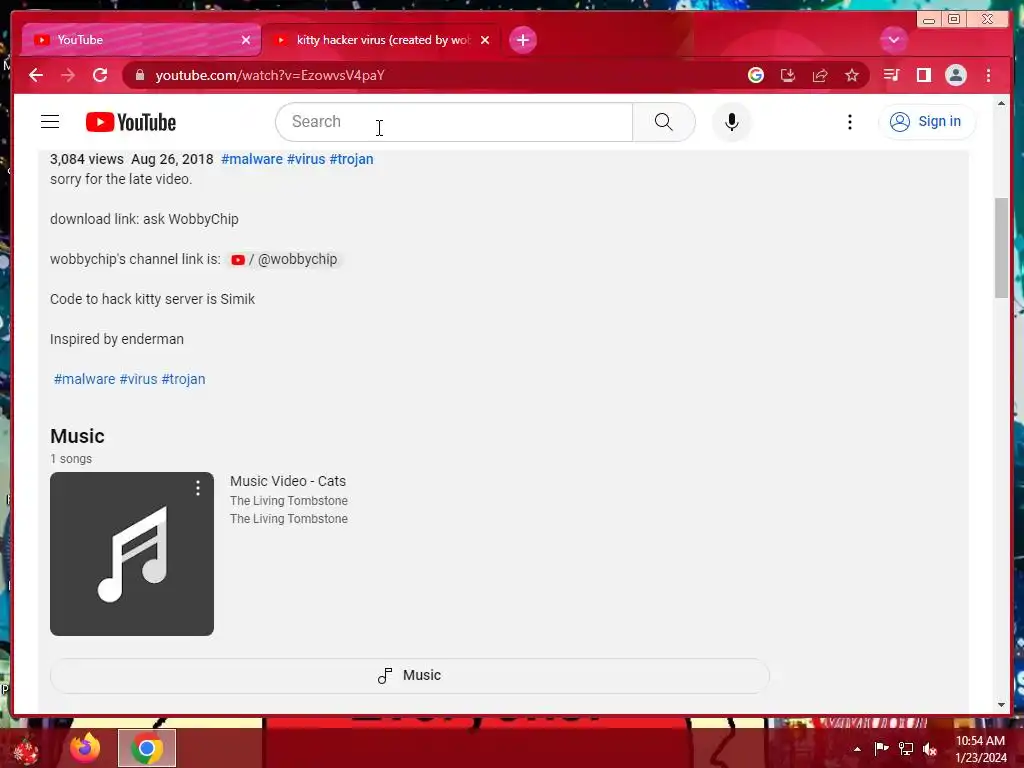Open the song card three-dot menu
The image size is (1024, 768).
coord(197,488)
